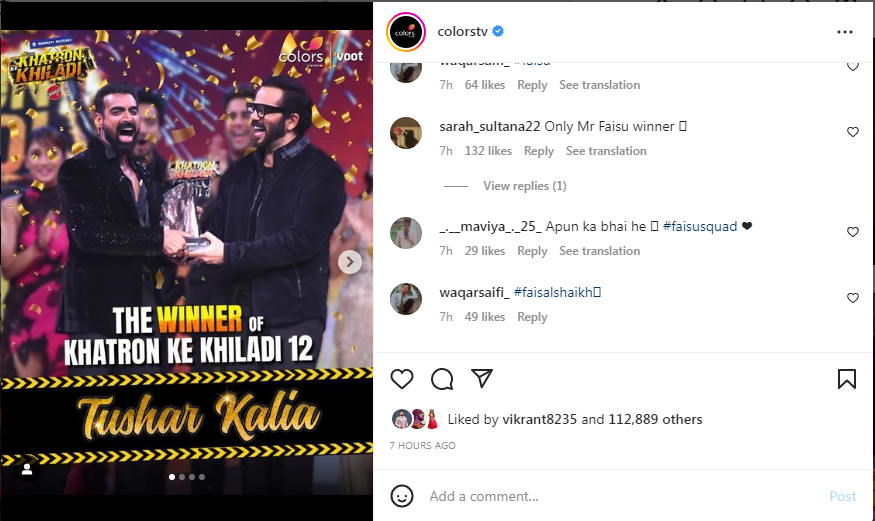Like the post with heart icon
Viewport: 875px width, 521px height.
(401, 379)
